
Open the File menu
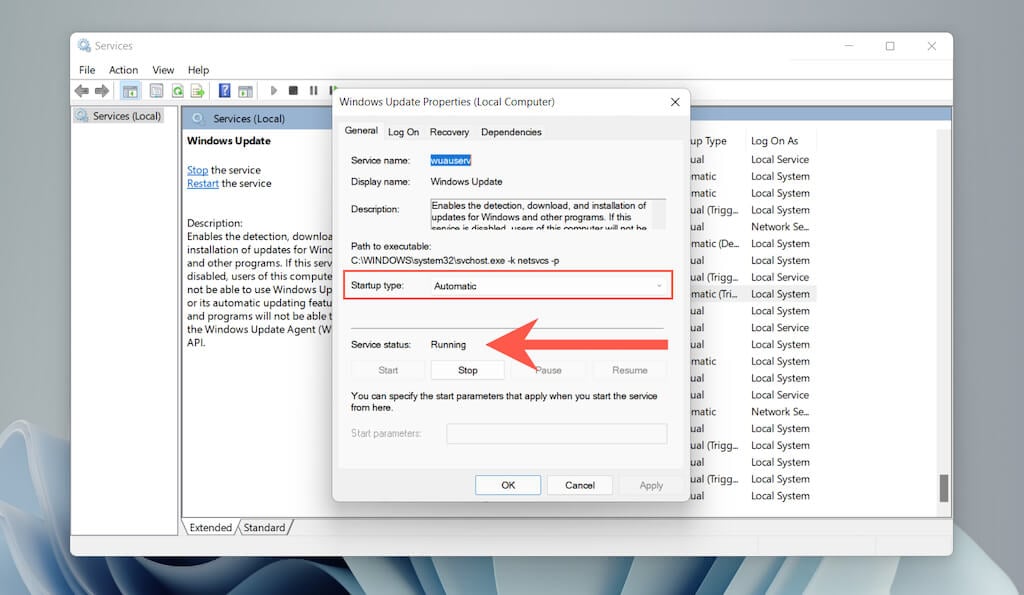(x=87, y=70)
